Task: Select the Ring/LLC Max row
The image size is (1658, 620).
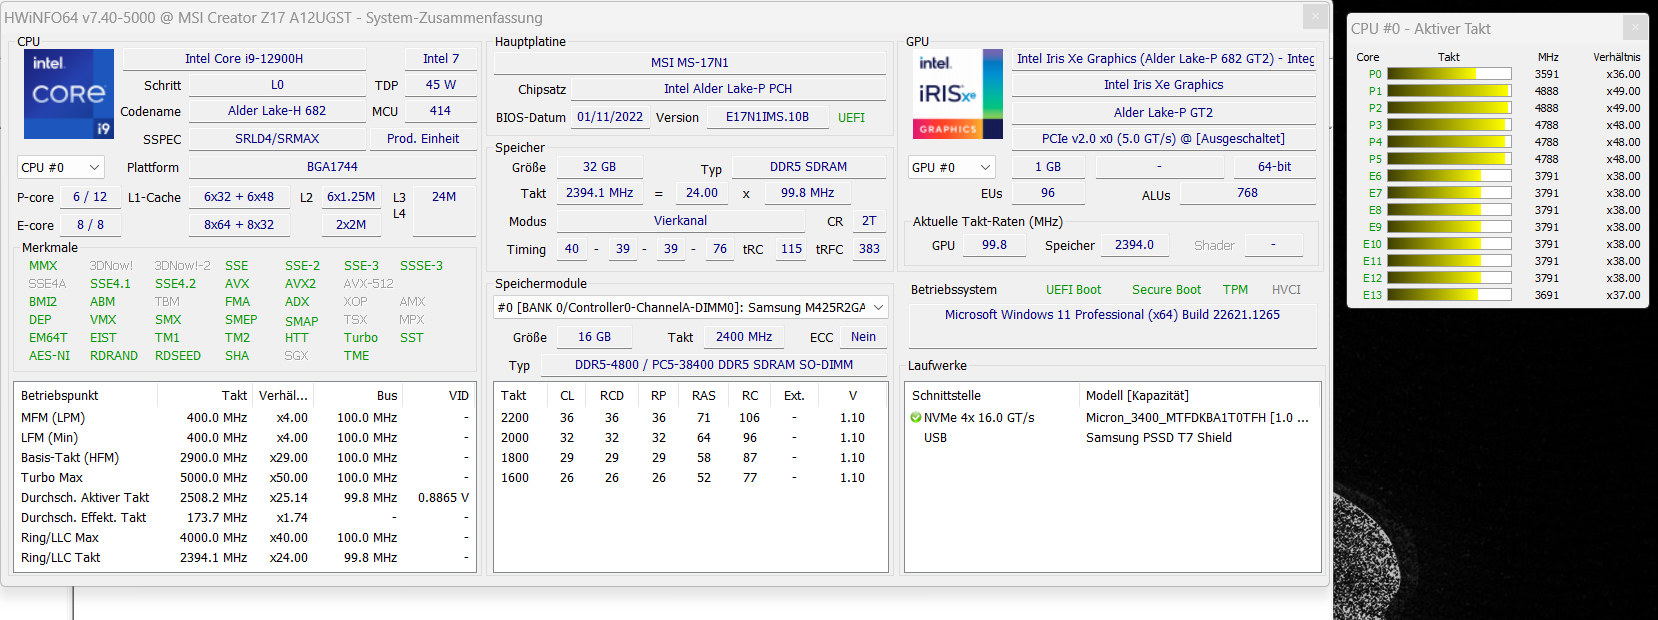Action: (x=245, y=538)
